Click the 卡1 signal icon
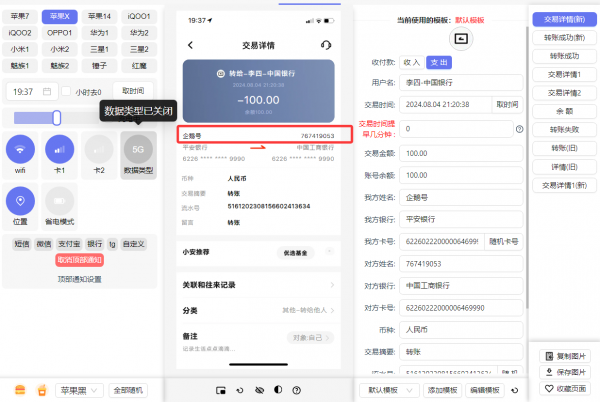This screenshot has width=600, height=402. tap(59, 149)
